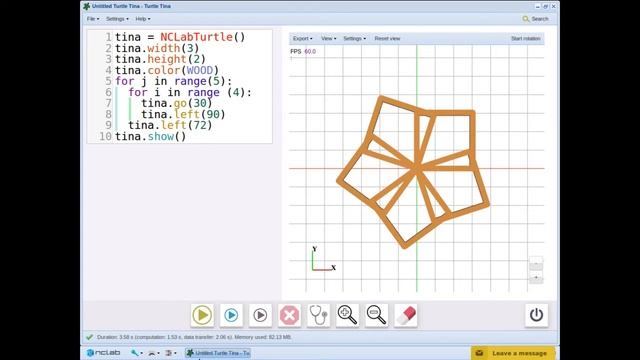640x360 pixels.
Task: Click the blue play button
Action: 231,315
